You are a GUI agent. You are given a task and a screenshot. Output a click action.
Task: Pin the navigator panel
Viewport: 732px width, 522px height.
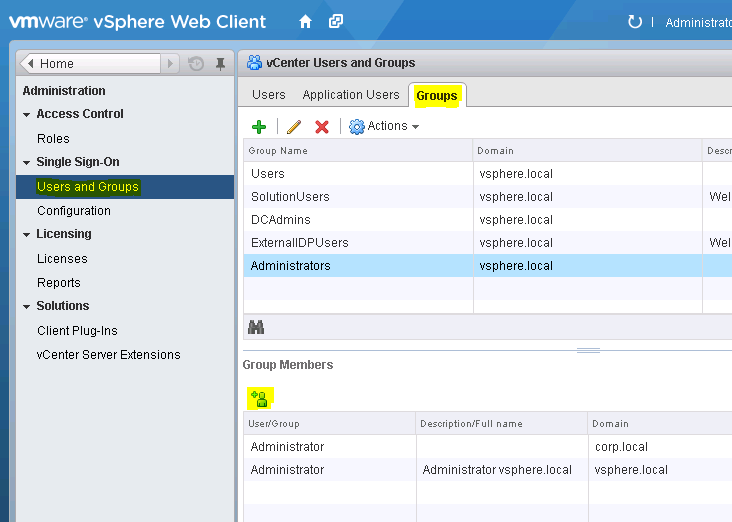click(220, 63)
